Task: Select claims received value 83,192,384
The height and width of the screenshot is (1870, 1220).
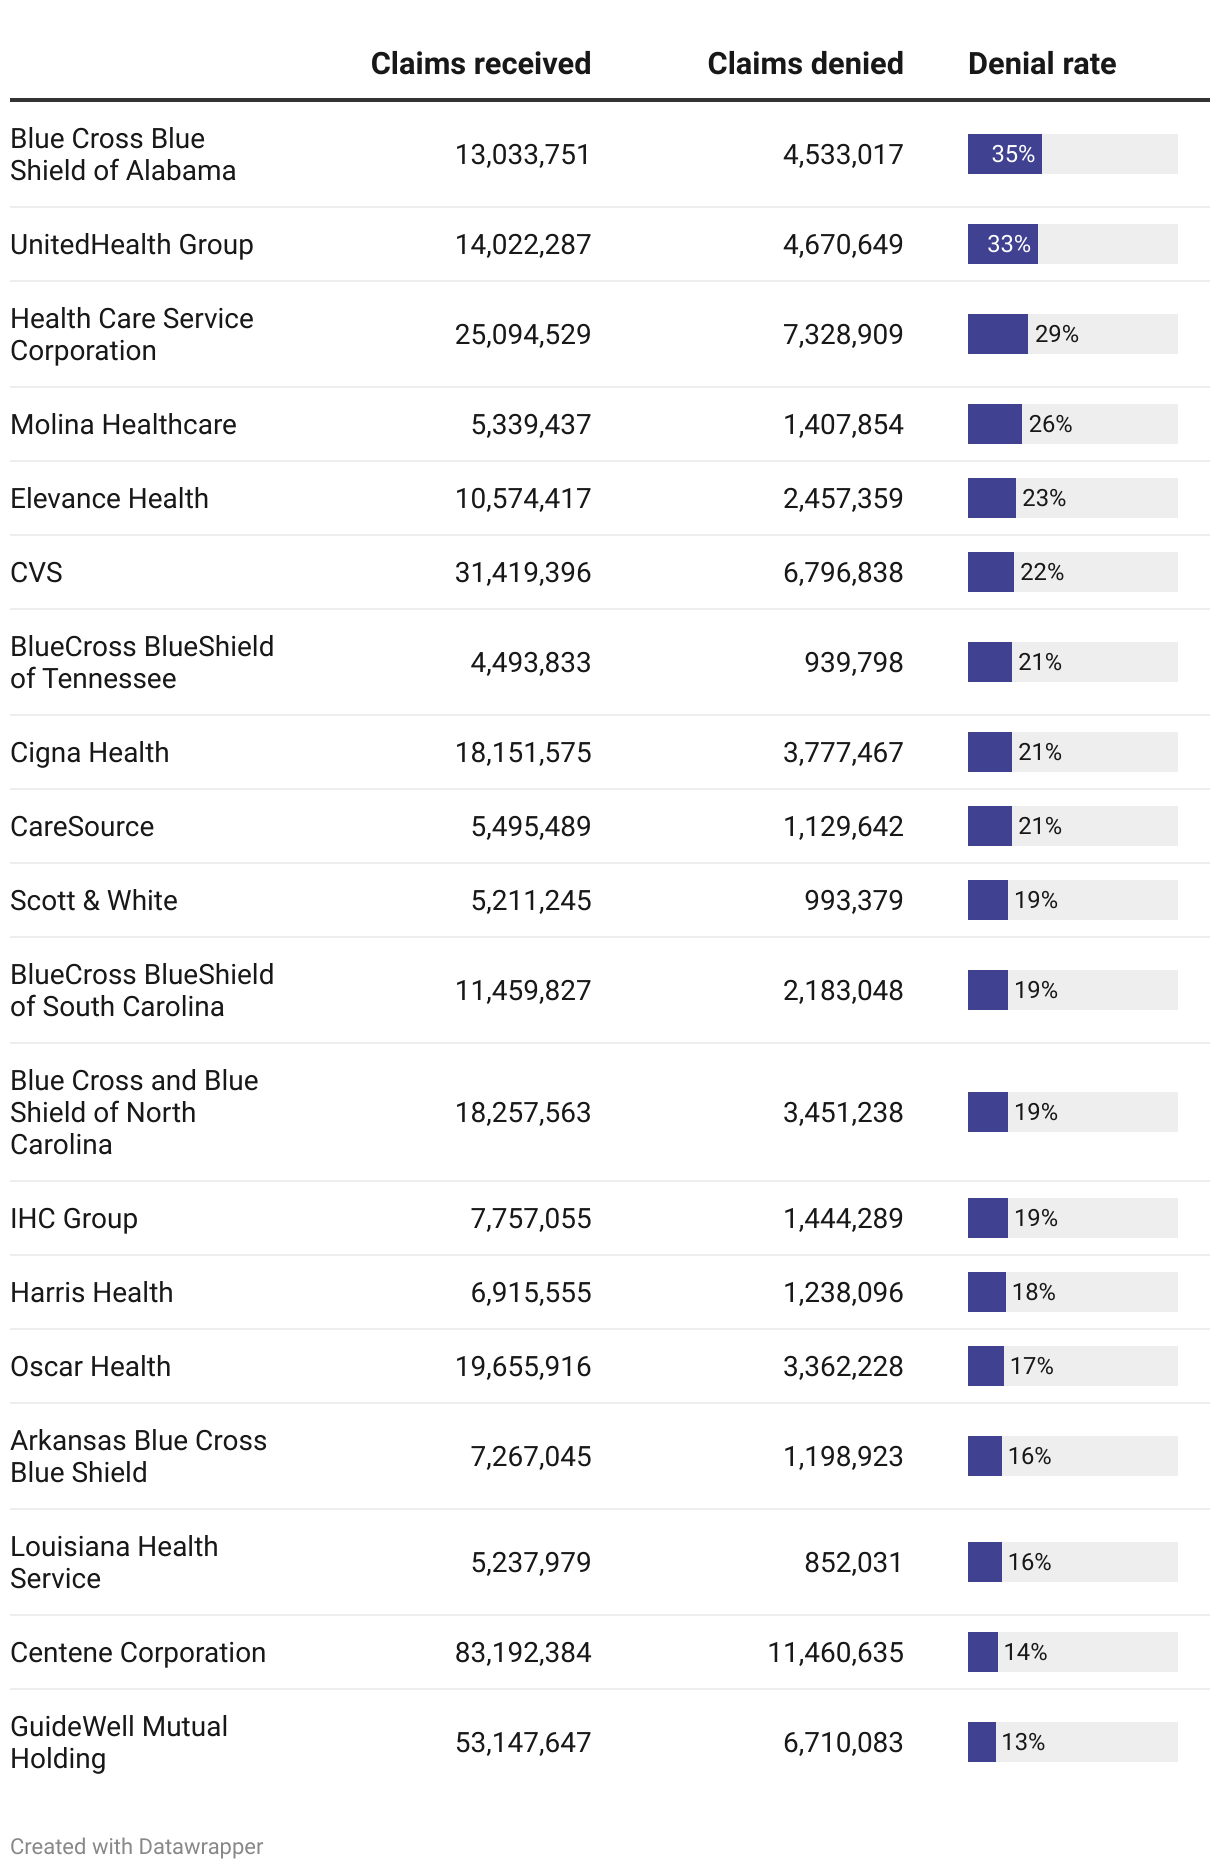Action: [523, 1652]
